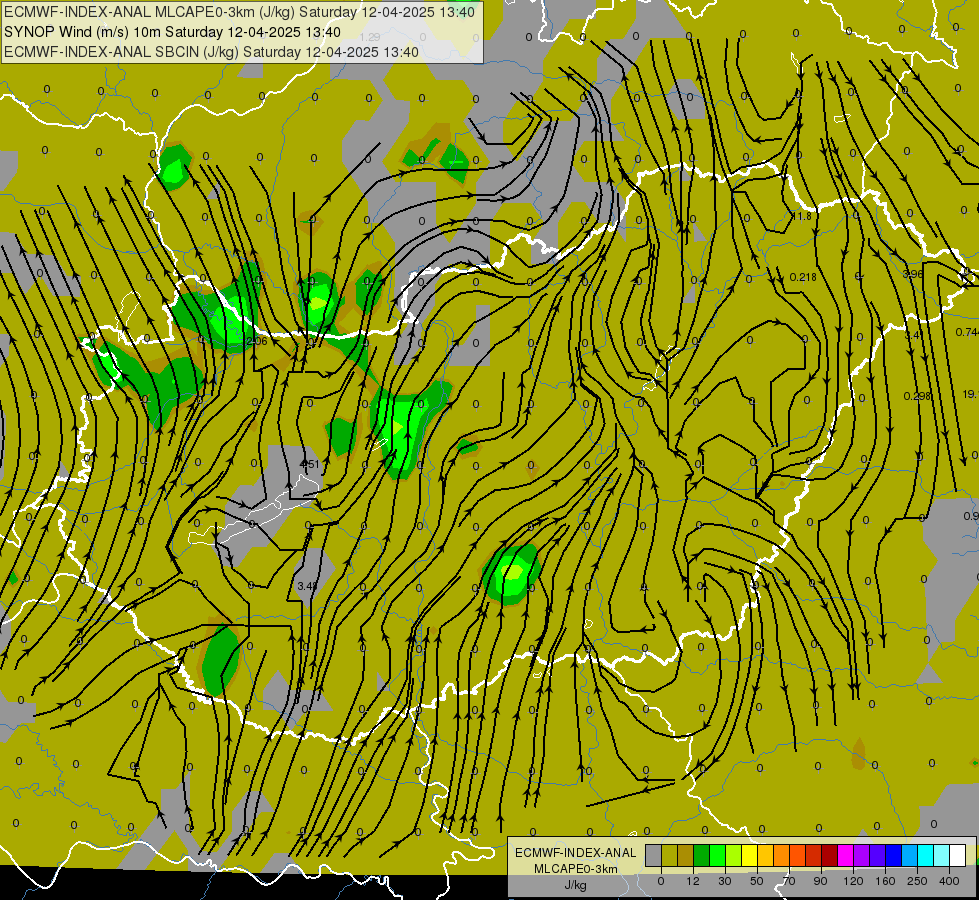Pick the pure yellow legend swatch
Screen dimensions: 979x900
coord(749,855)
